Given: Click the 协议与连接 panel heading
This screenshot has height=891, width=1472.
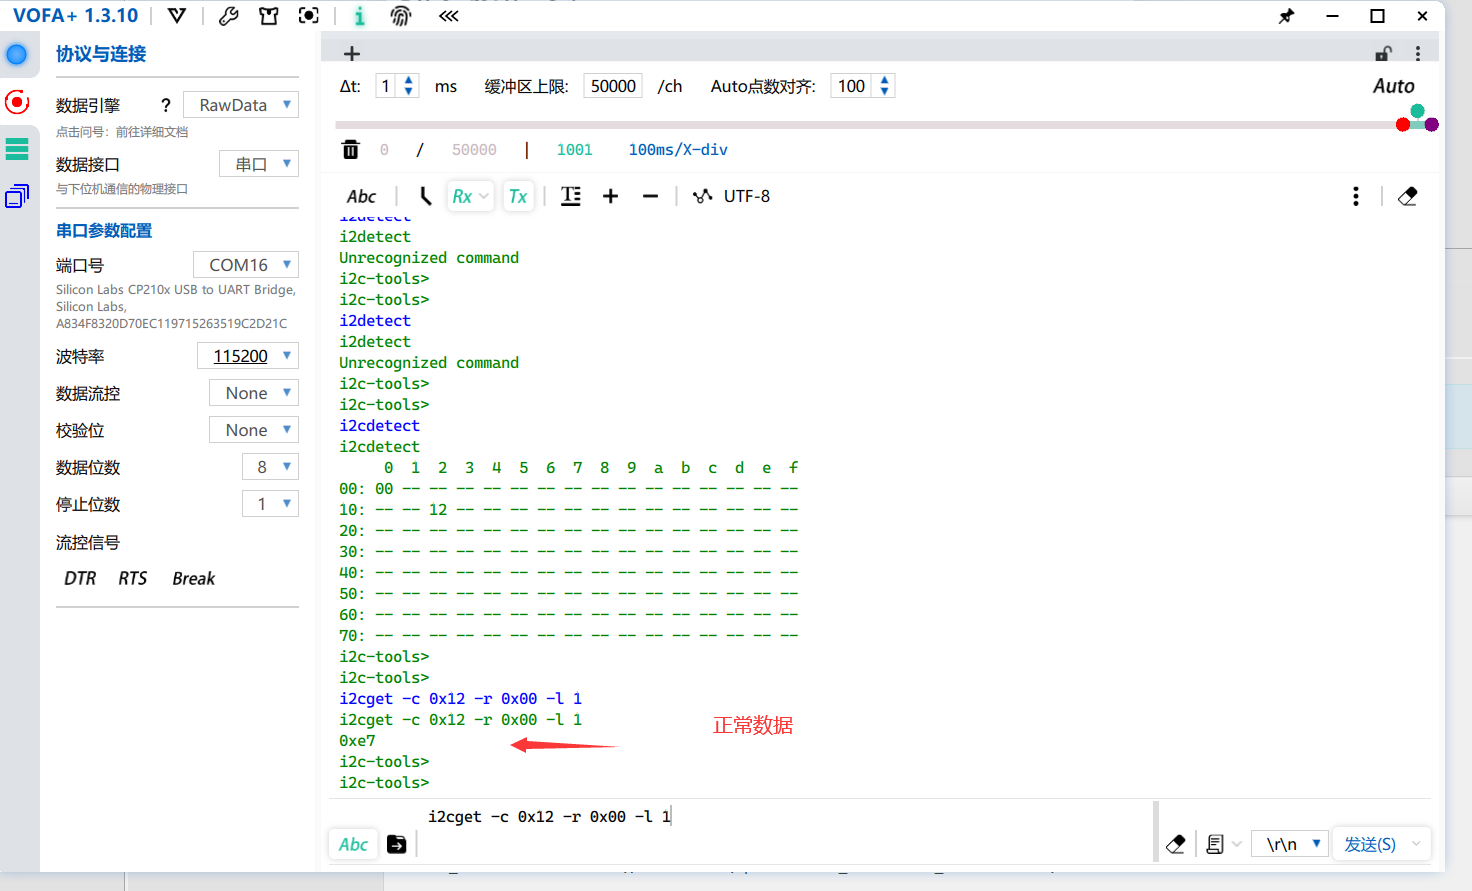Looking at the screenshot, I should (x=101, y=54).
